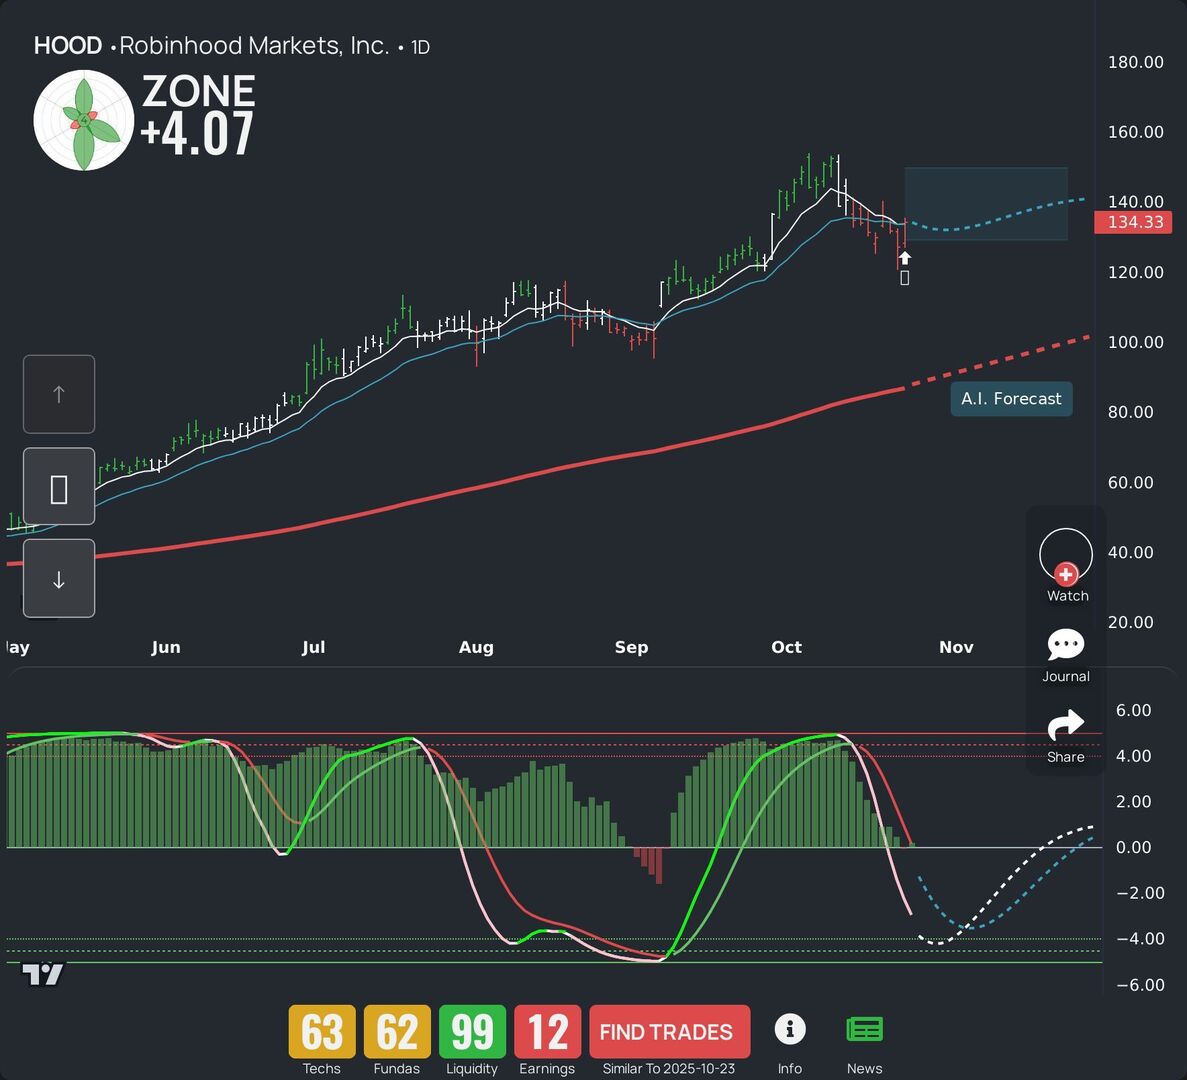Click the Sep label on time axis
Viewport: 1187px width, 1080px height.
[631, 647]
